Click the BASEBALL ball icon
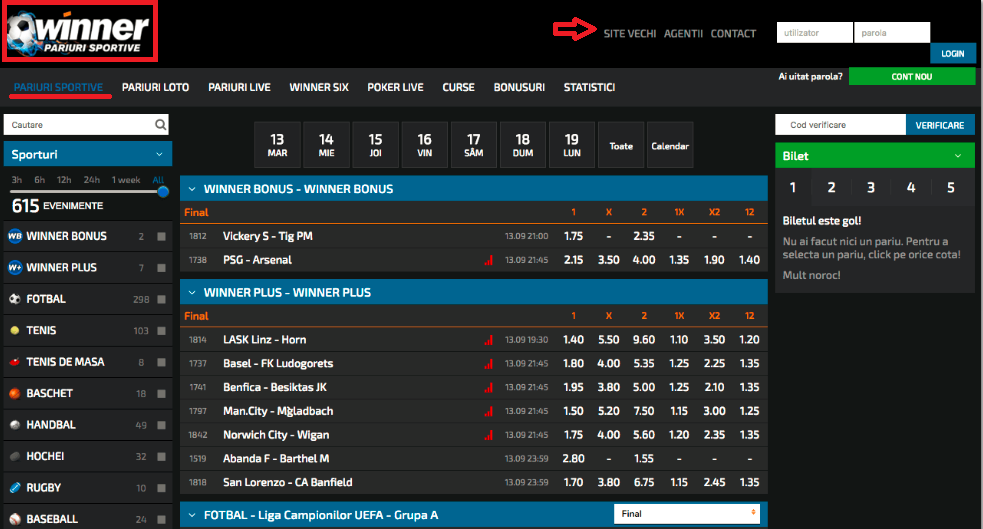Screen dimensions: 983x529 [14, 518]
